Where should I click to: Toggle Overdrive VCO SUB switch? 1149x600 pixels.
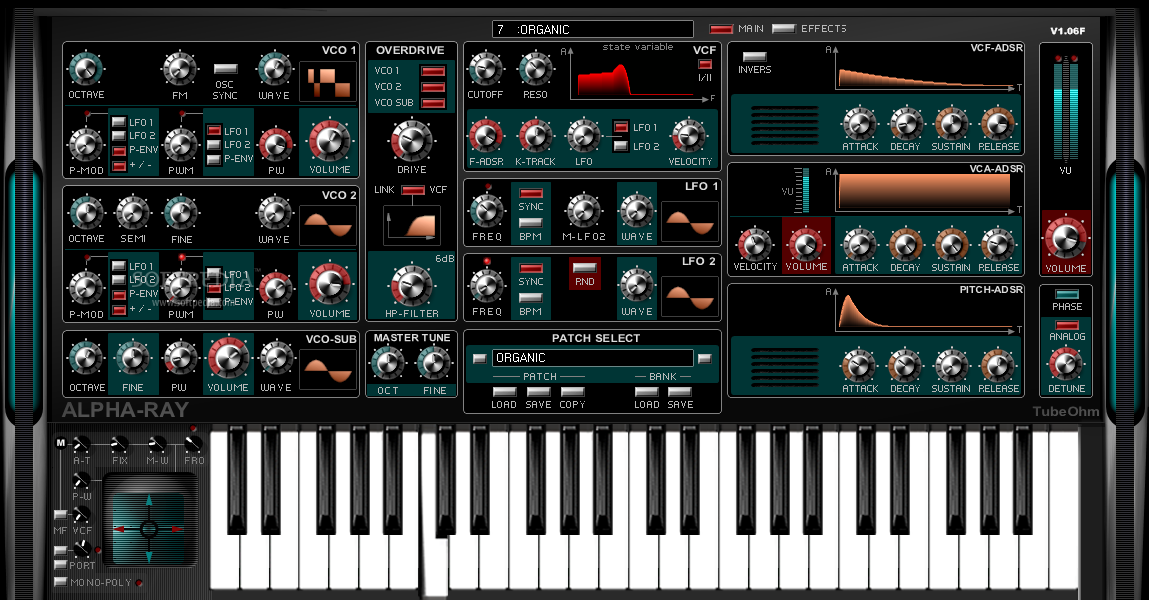click(x=433, y=103)
